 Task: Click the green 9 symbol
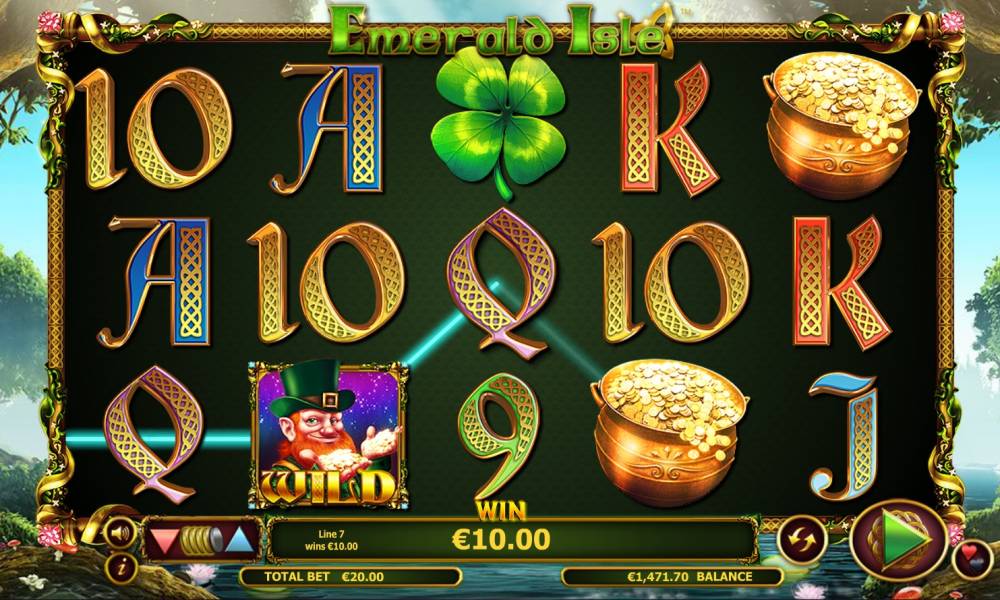pos(501,435)
